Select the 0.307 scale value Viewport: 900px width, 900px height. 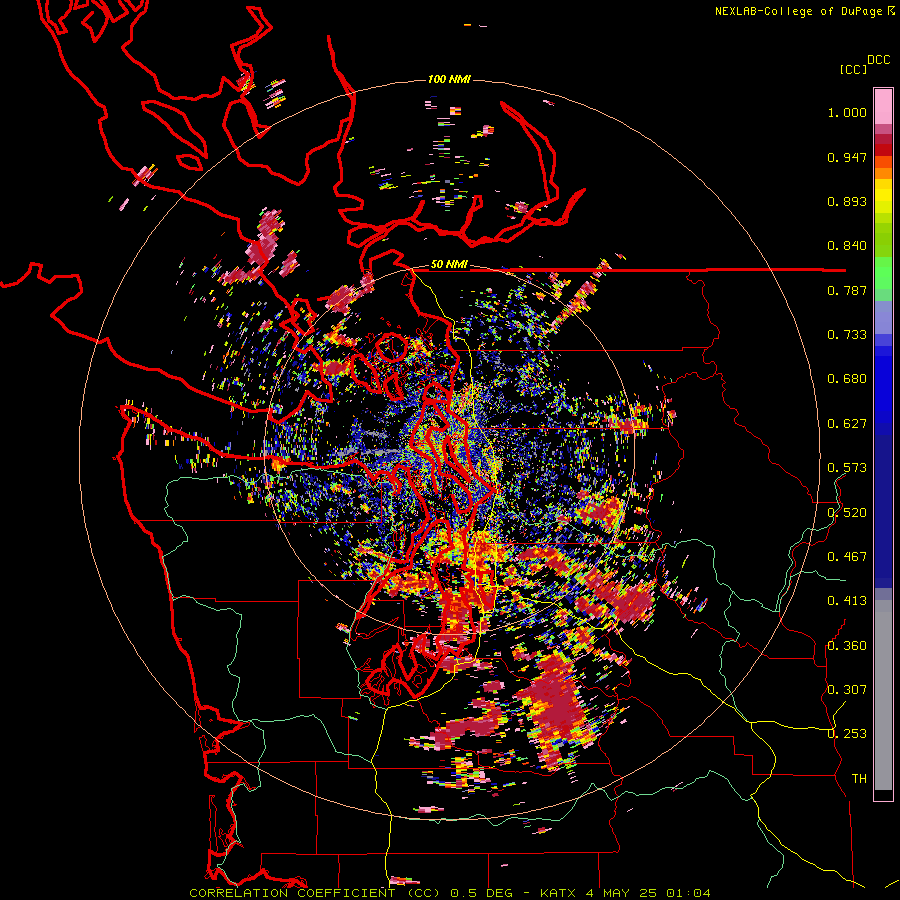847,690
